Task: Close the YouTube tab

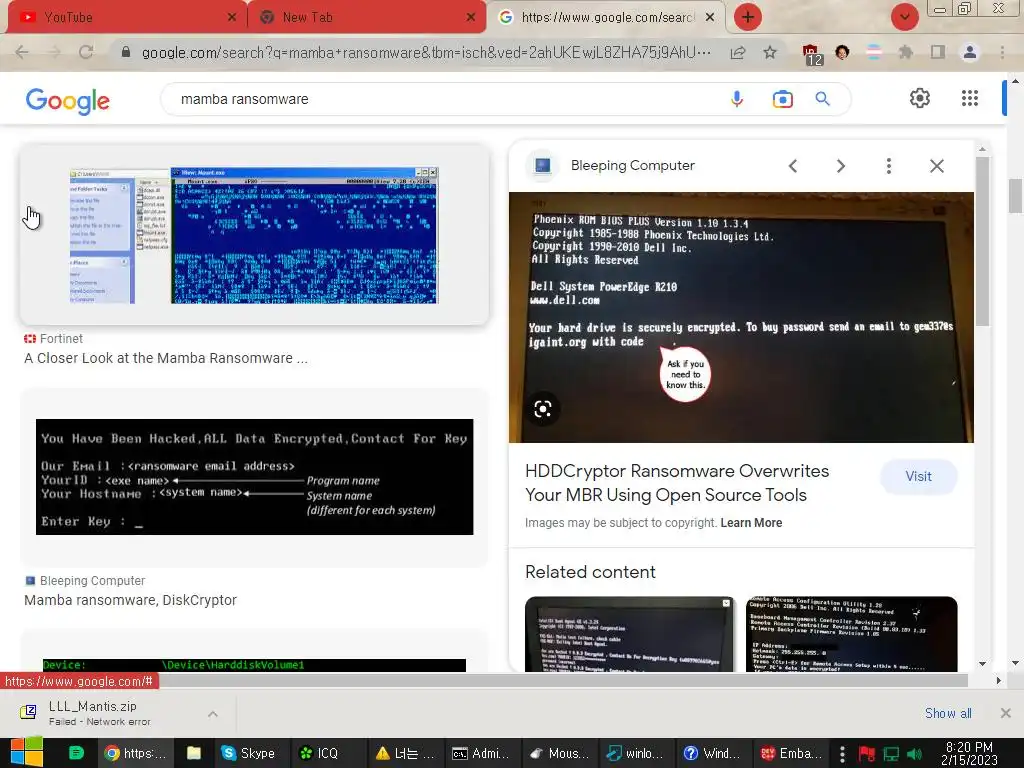Action: click(231, 18)
